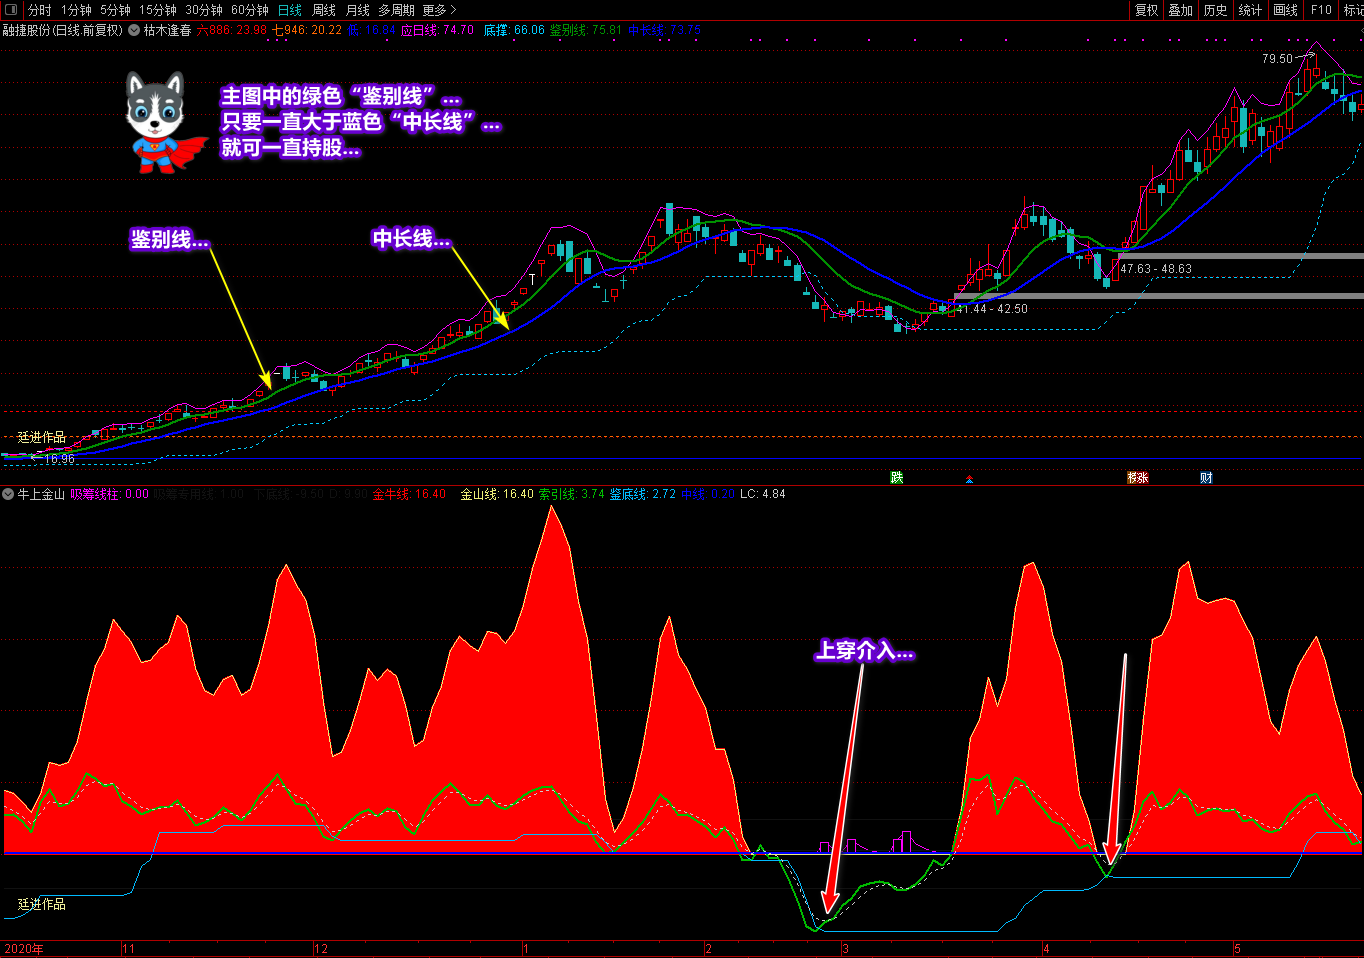Click the blue 财 finance marker icon
Image resolution: width=1364 pixels, height=958 pixels.
coord(1206,478)
